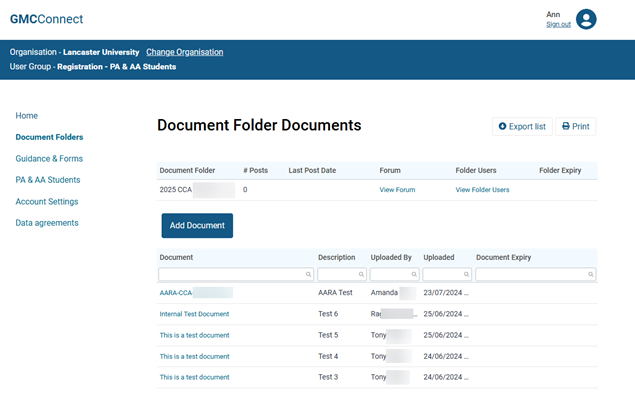635x395 pixels.
Task: Open the user profile avatar icon
Action: click(586, 19)
